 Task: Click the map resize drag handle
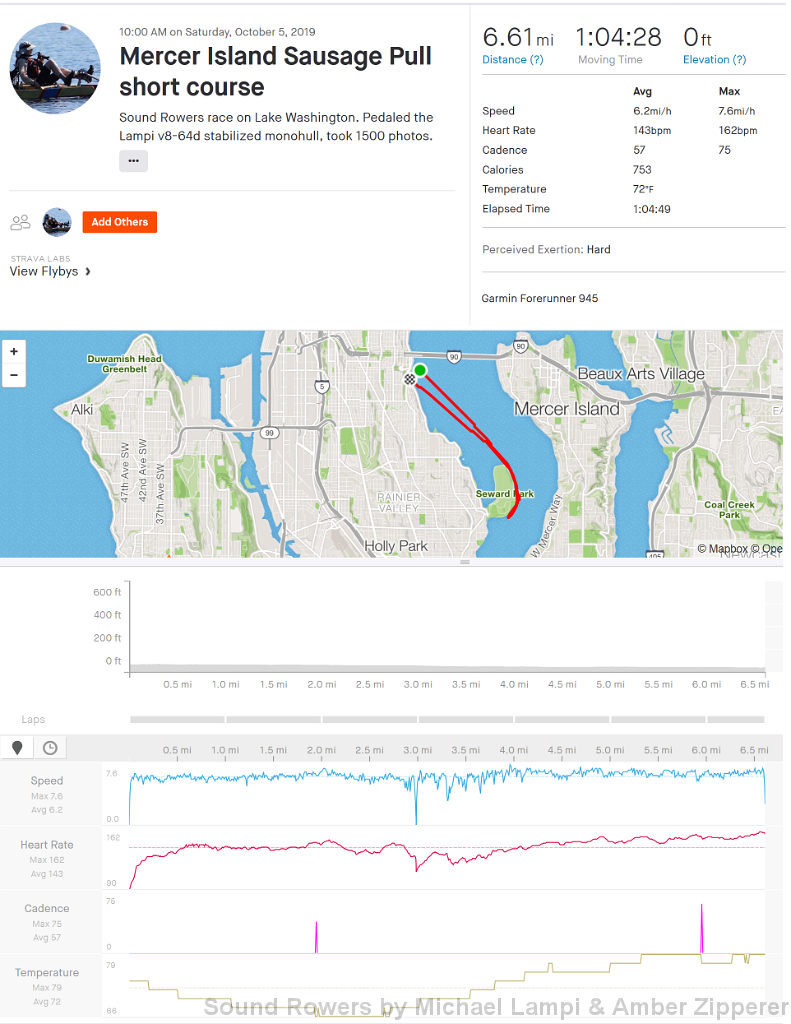464,563
